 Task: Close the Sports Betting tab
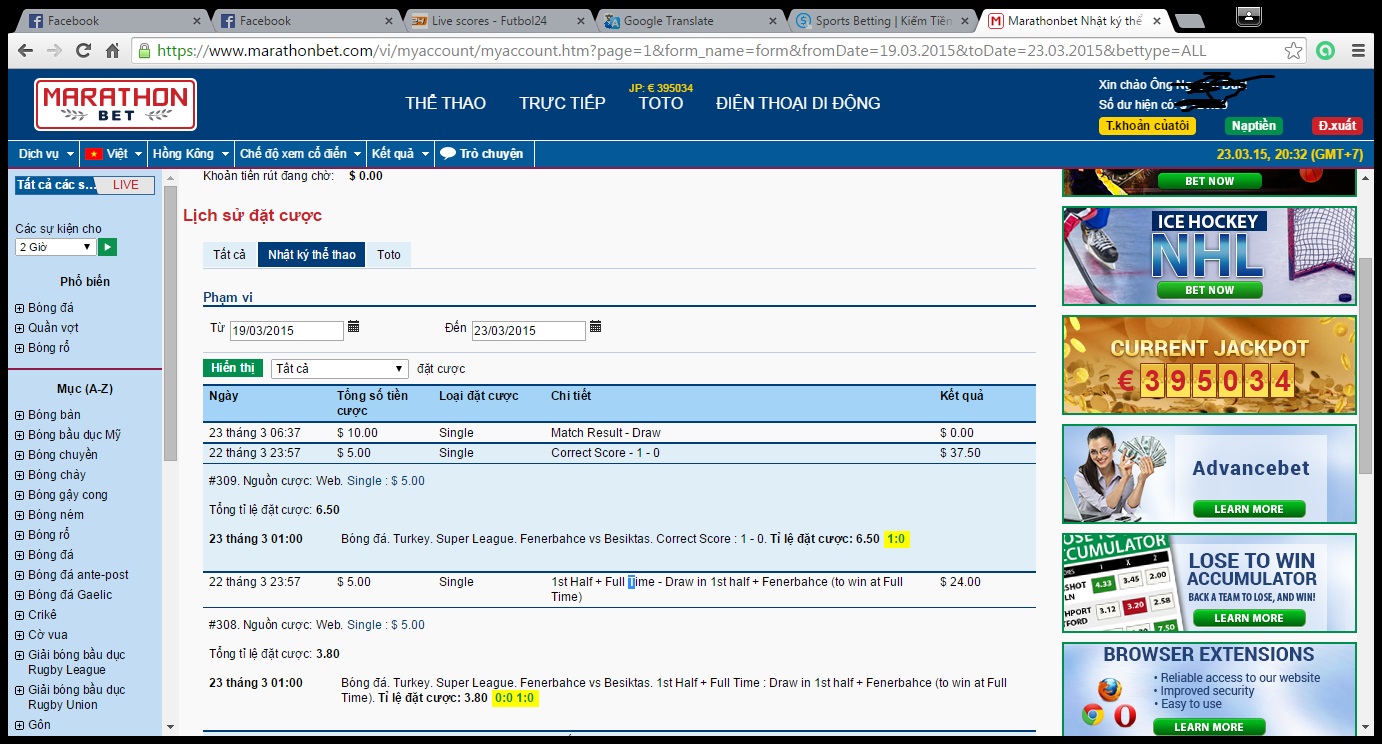[965, 20]
